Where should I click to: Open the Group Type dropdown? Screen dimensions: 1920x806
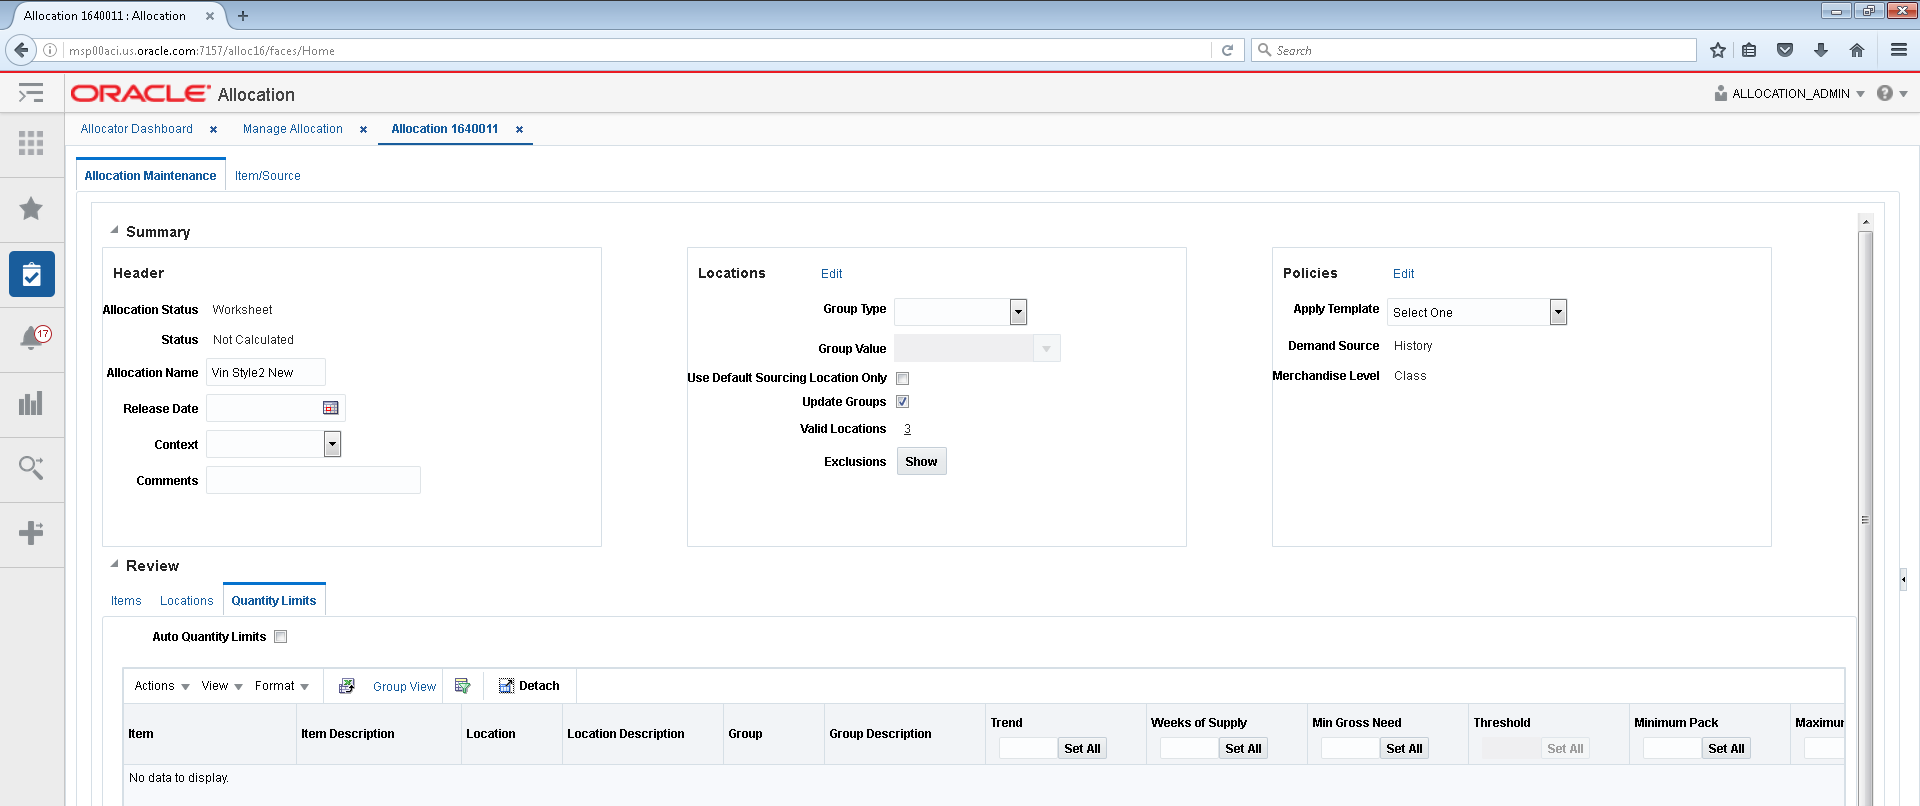tap(1018, 312)
